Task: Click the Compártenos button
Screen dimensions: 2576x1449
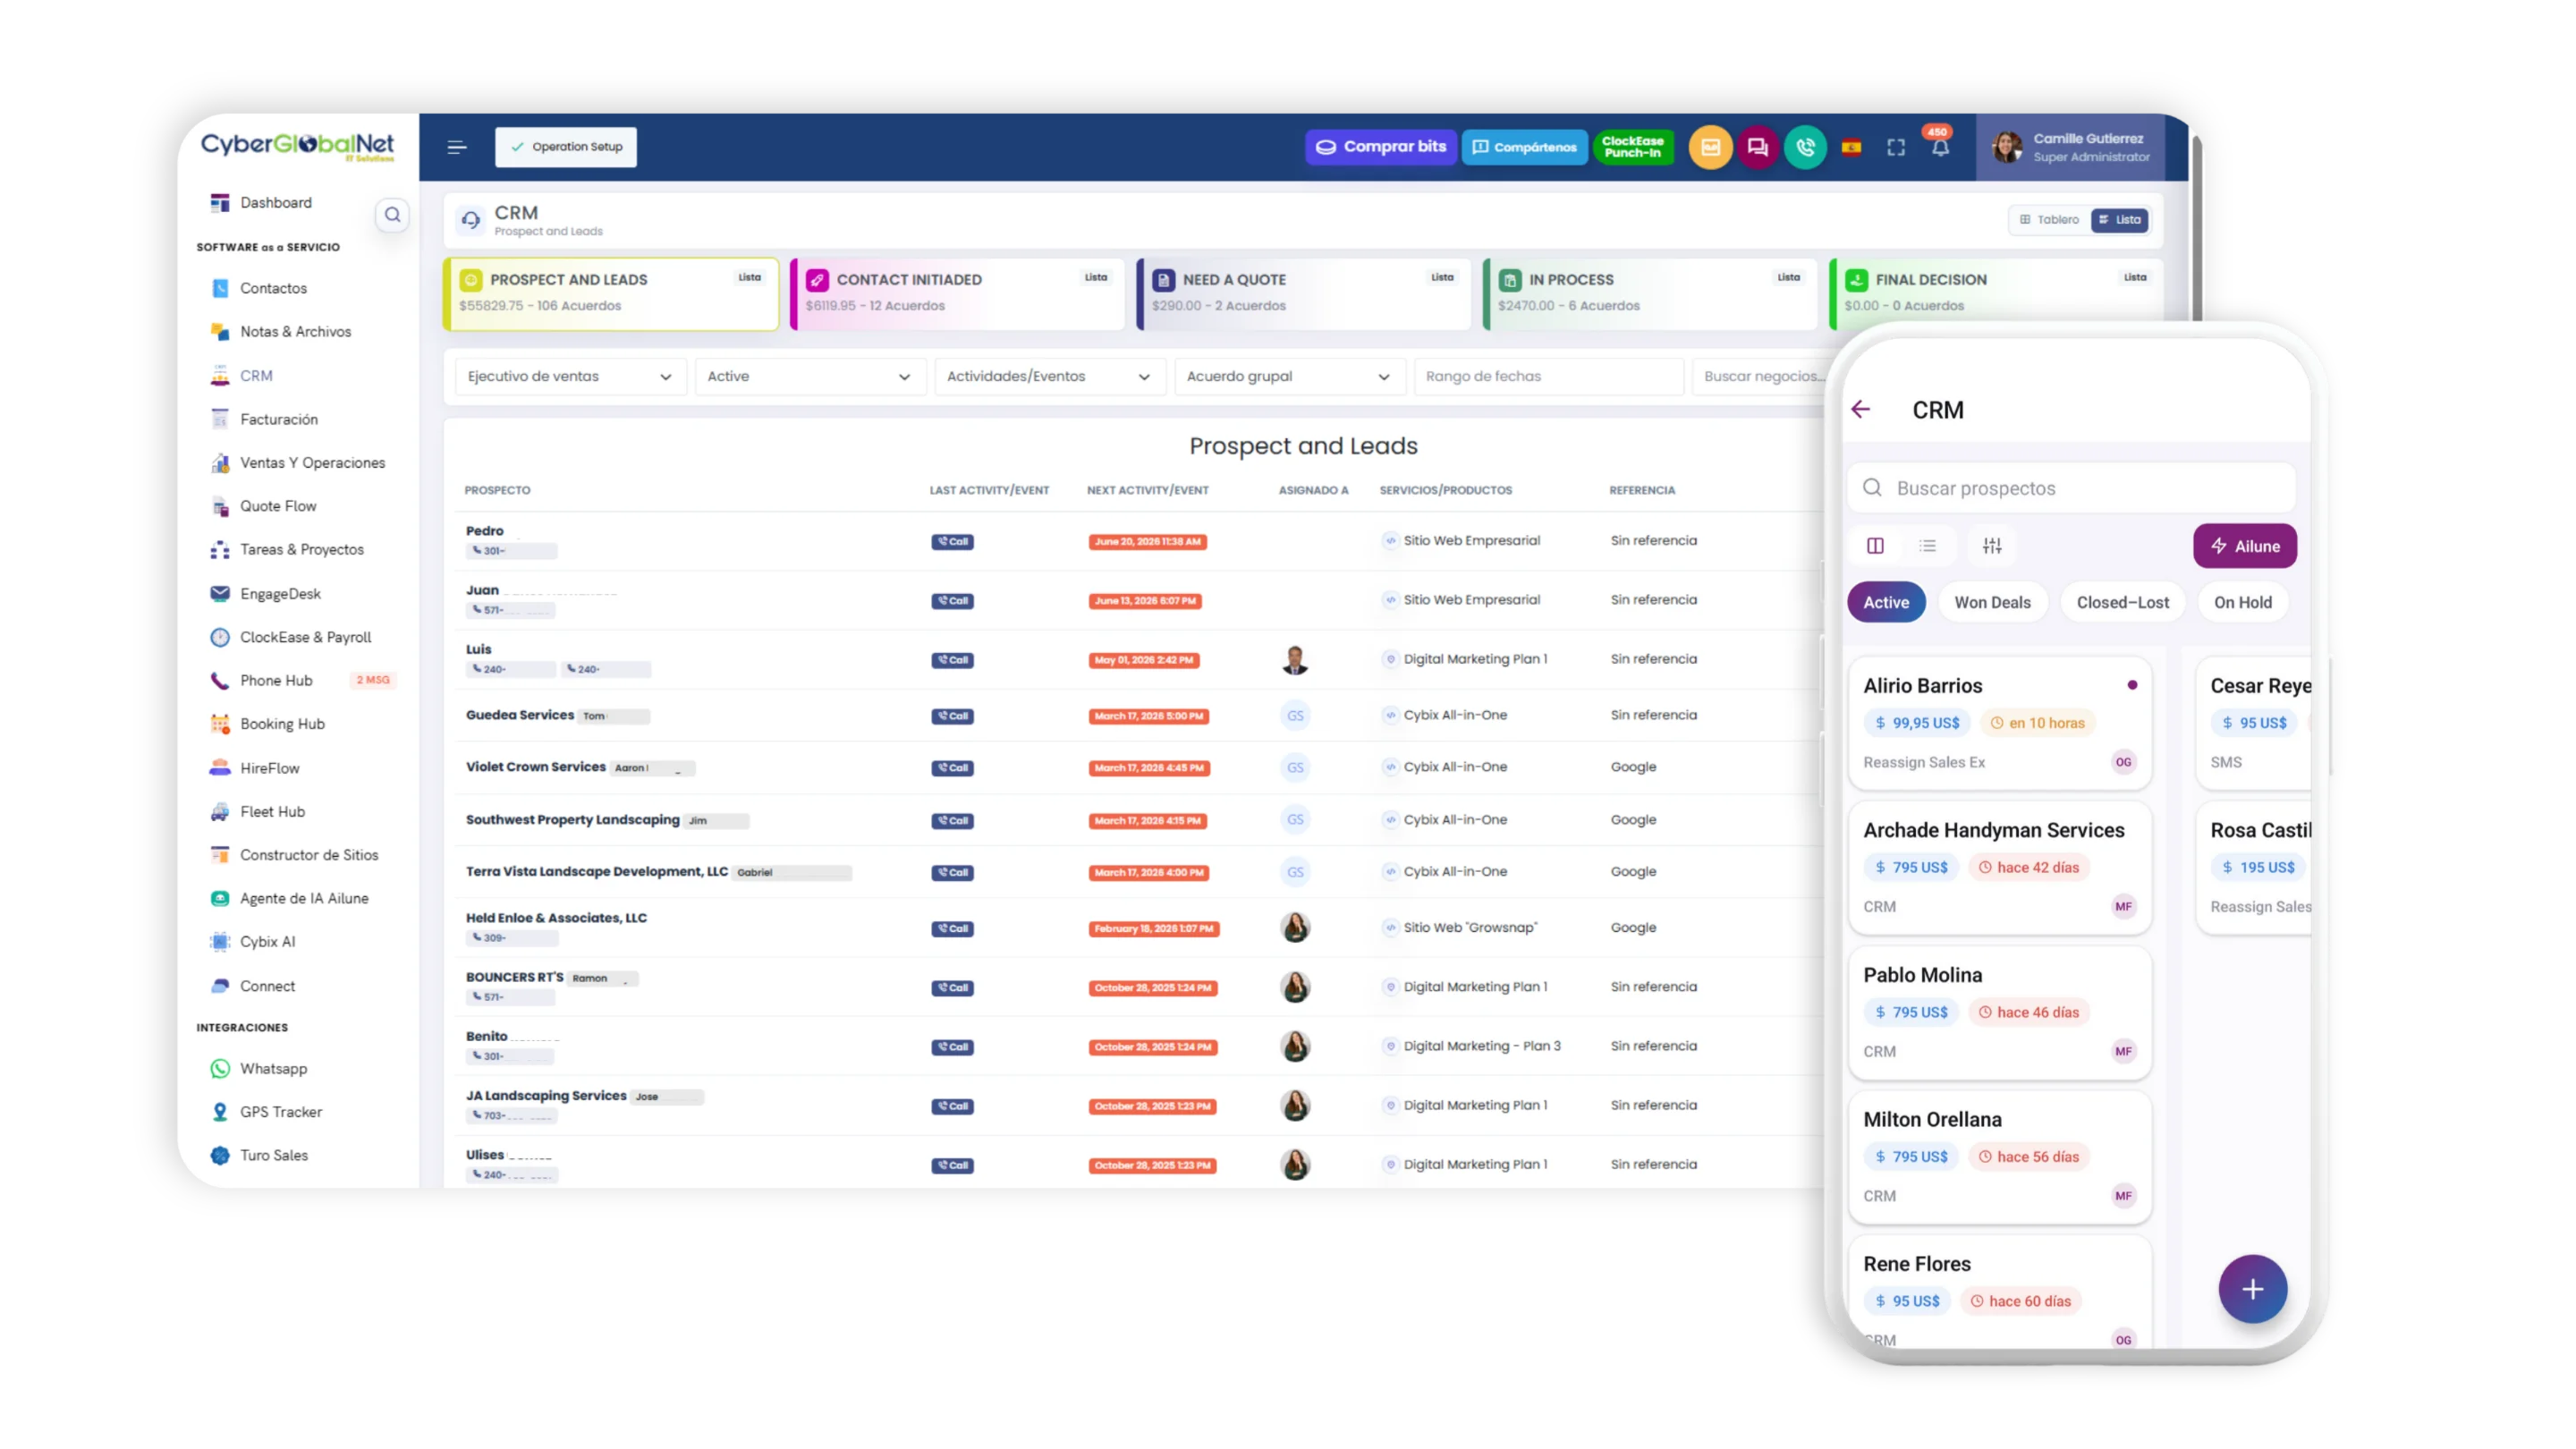Action: [1524, 147]
